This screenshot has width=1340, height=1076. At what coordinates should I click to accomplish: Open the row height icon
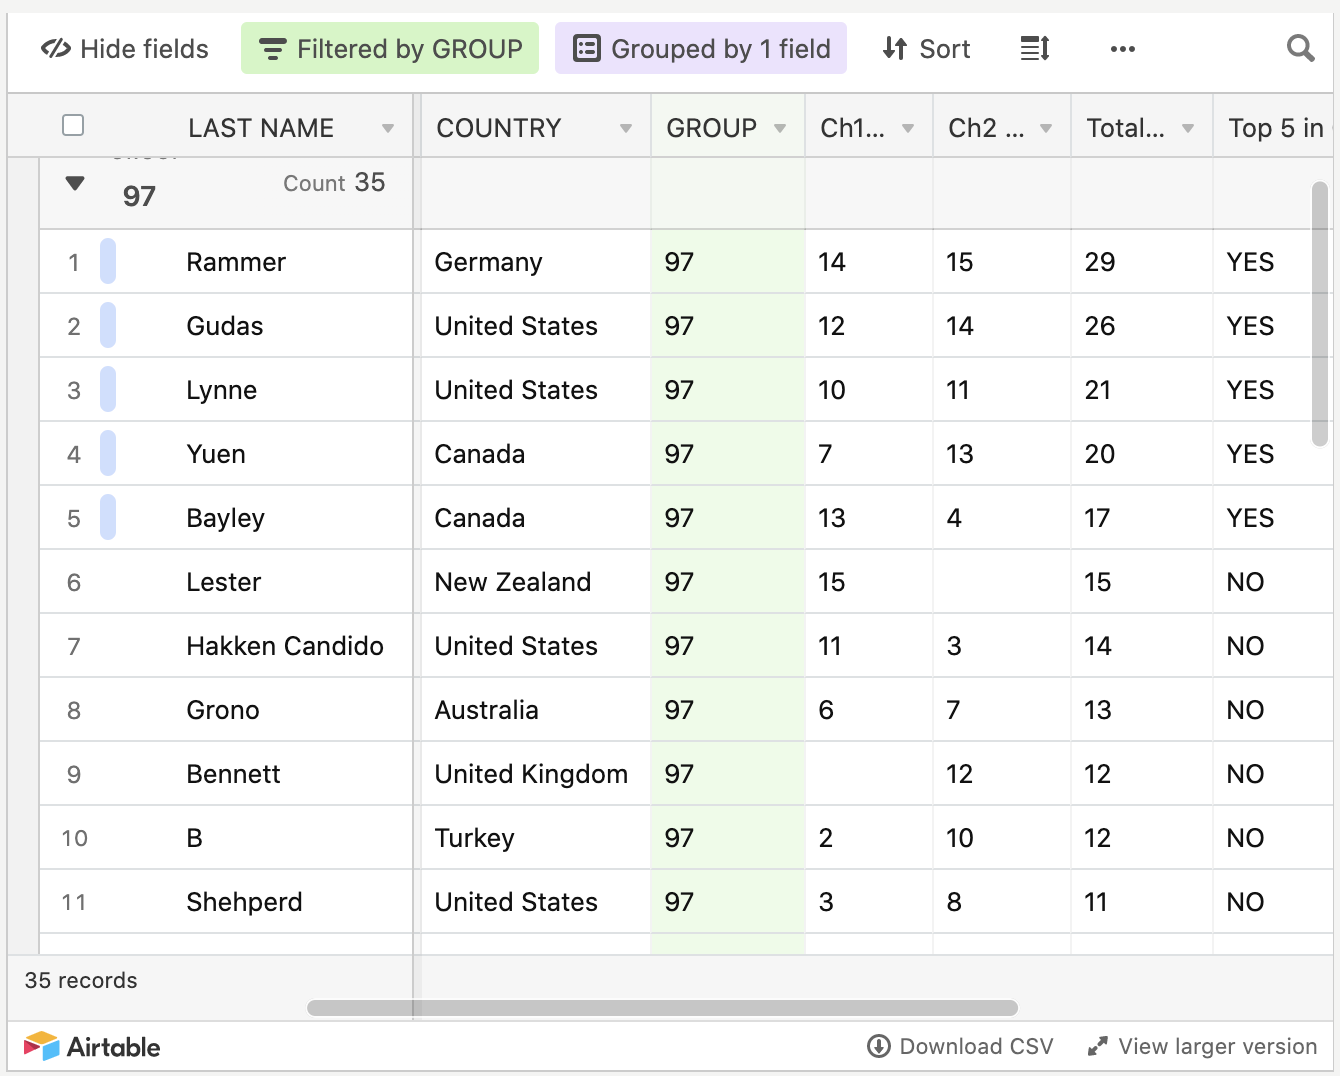pyautogui.click(x=1034, y=48)
